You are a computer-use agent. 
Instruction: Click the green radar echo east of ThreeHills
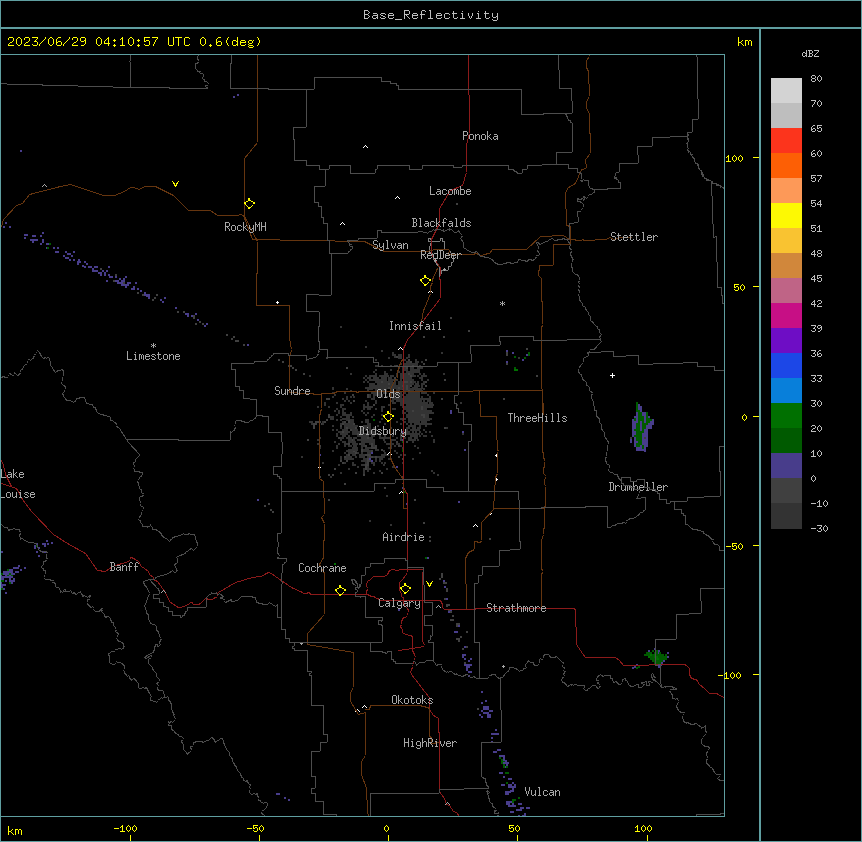[x=641, y=427]
